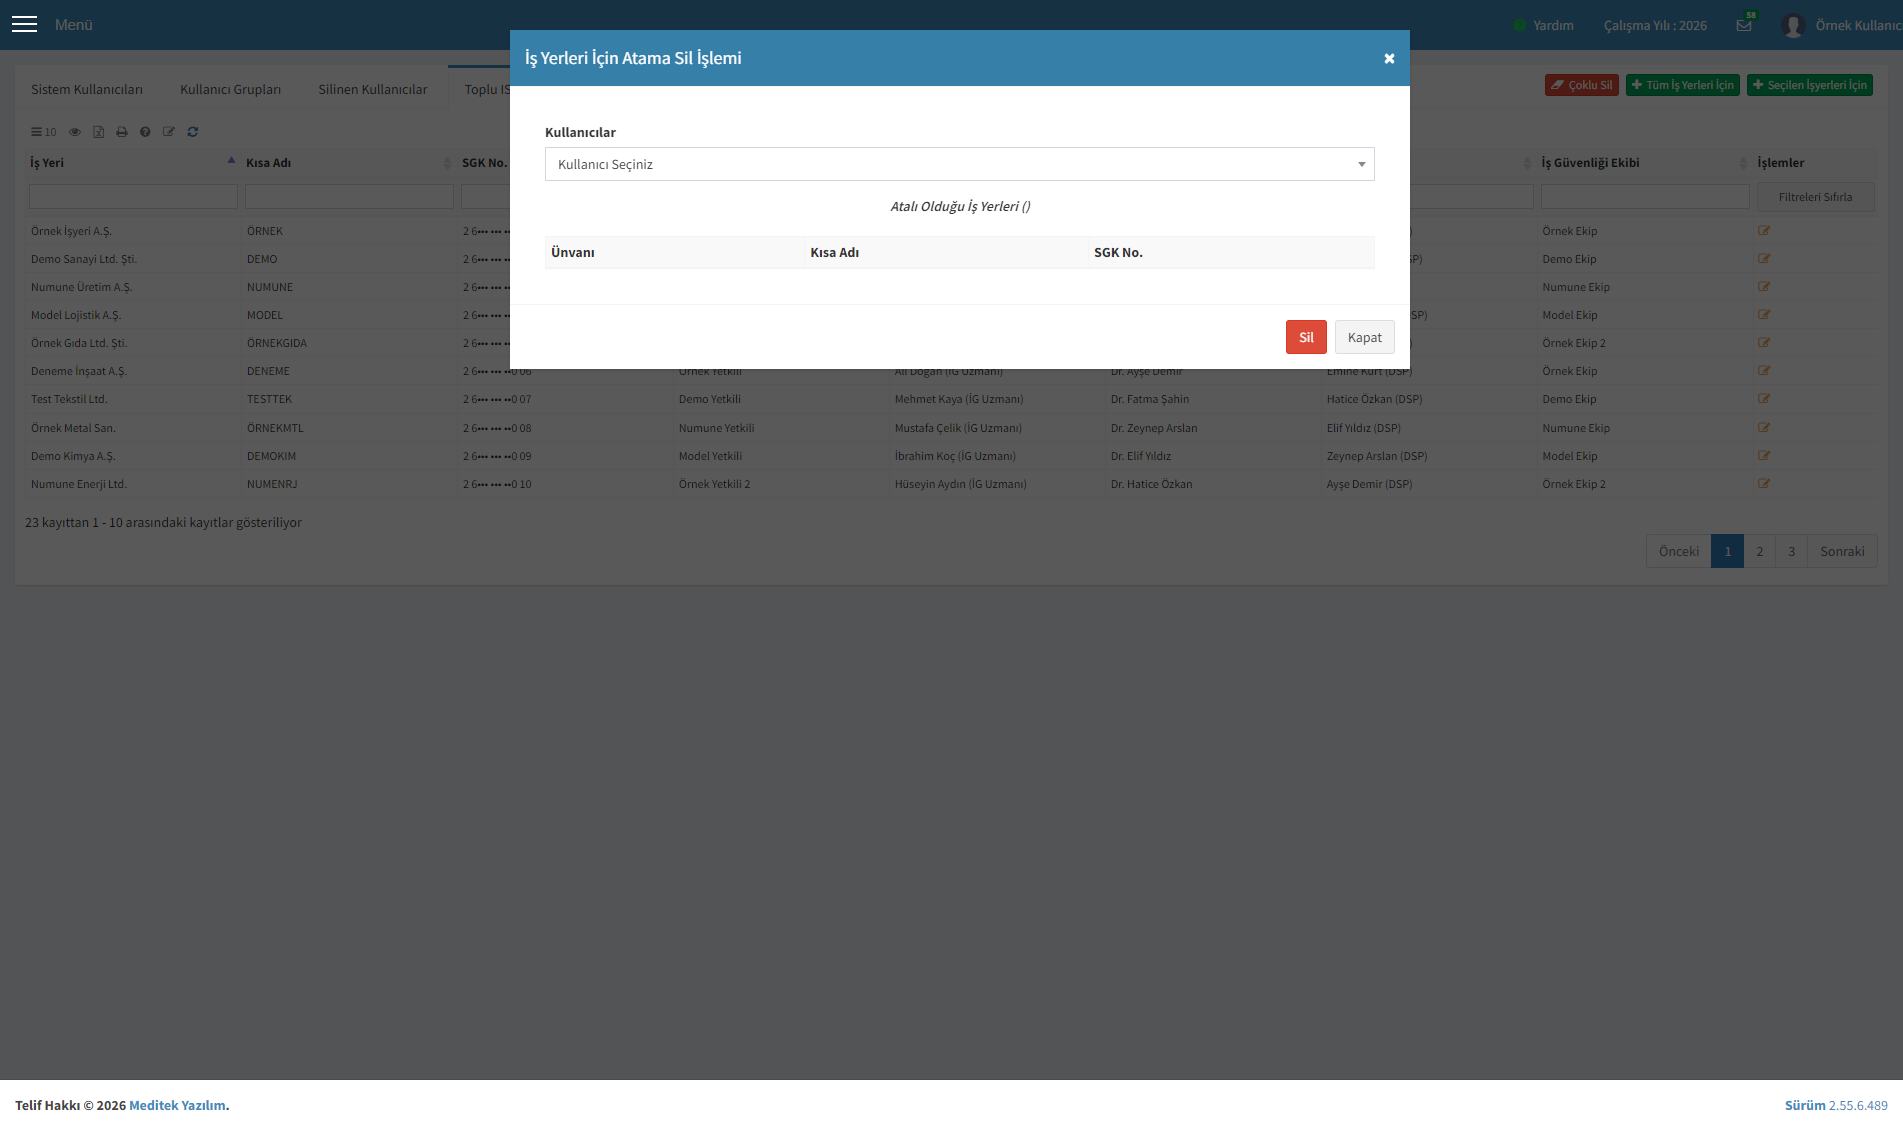This screenshot has width=1903, height=1130.
Task: Go to page 2
Action: [x=1760, y=551]
